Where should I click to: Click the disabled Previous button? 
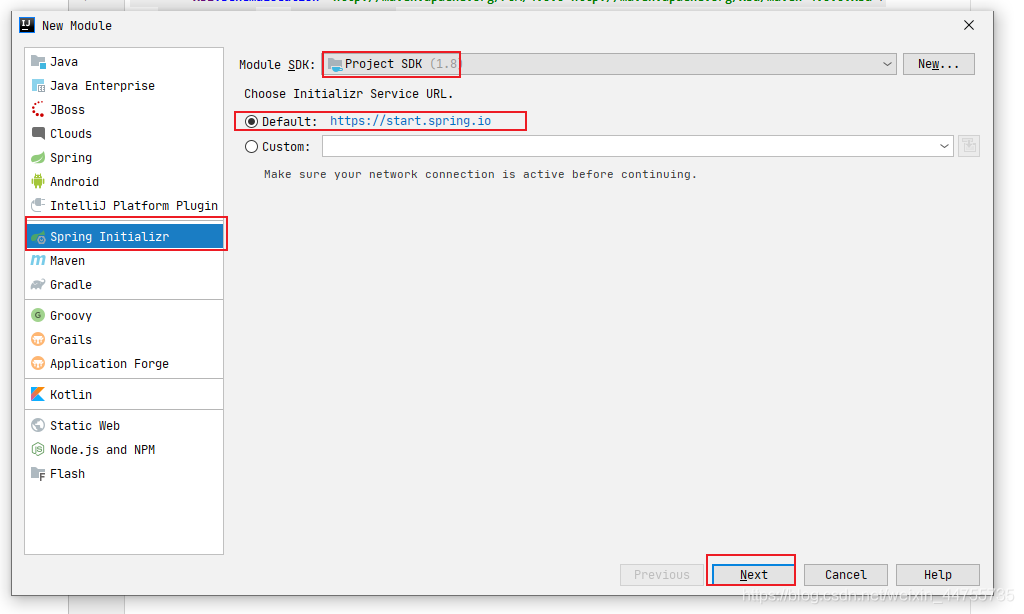[x=662, y=575]
